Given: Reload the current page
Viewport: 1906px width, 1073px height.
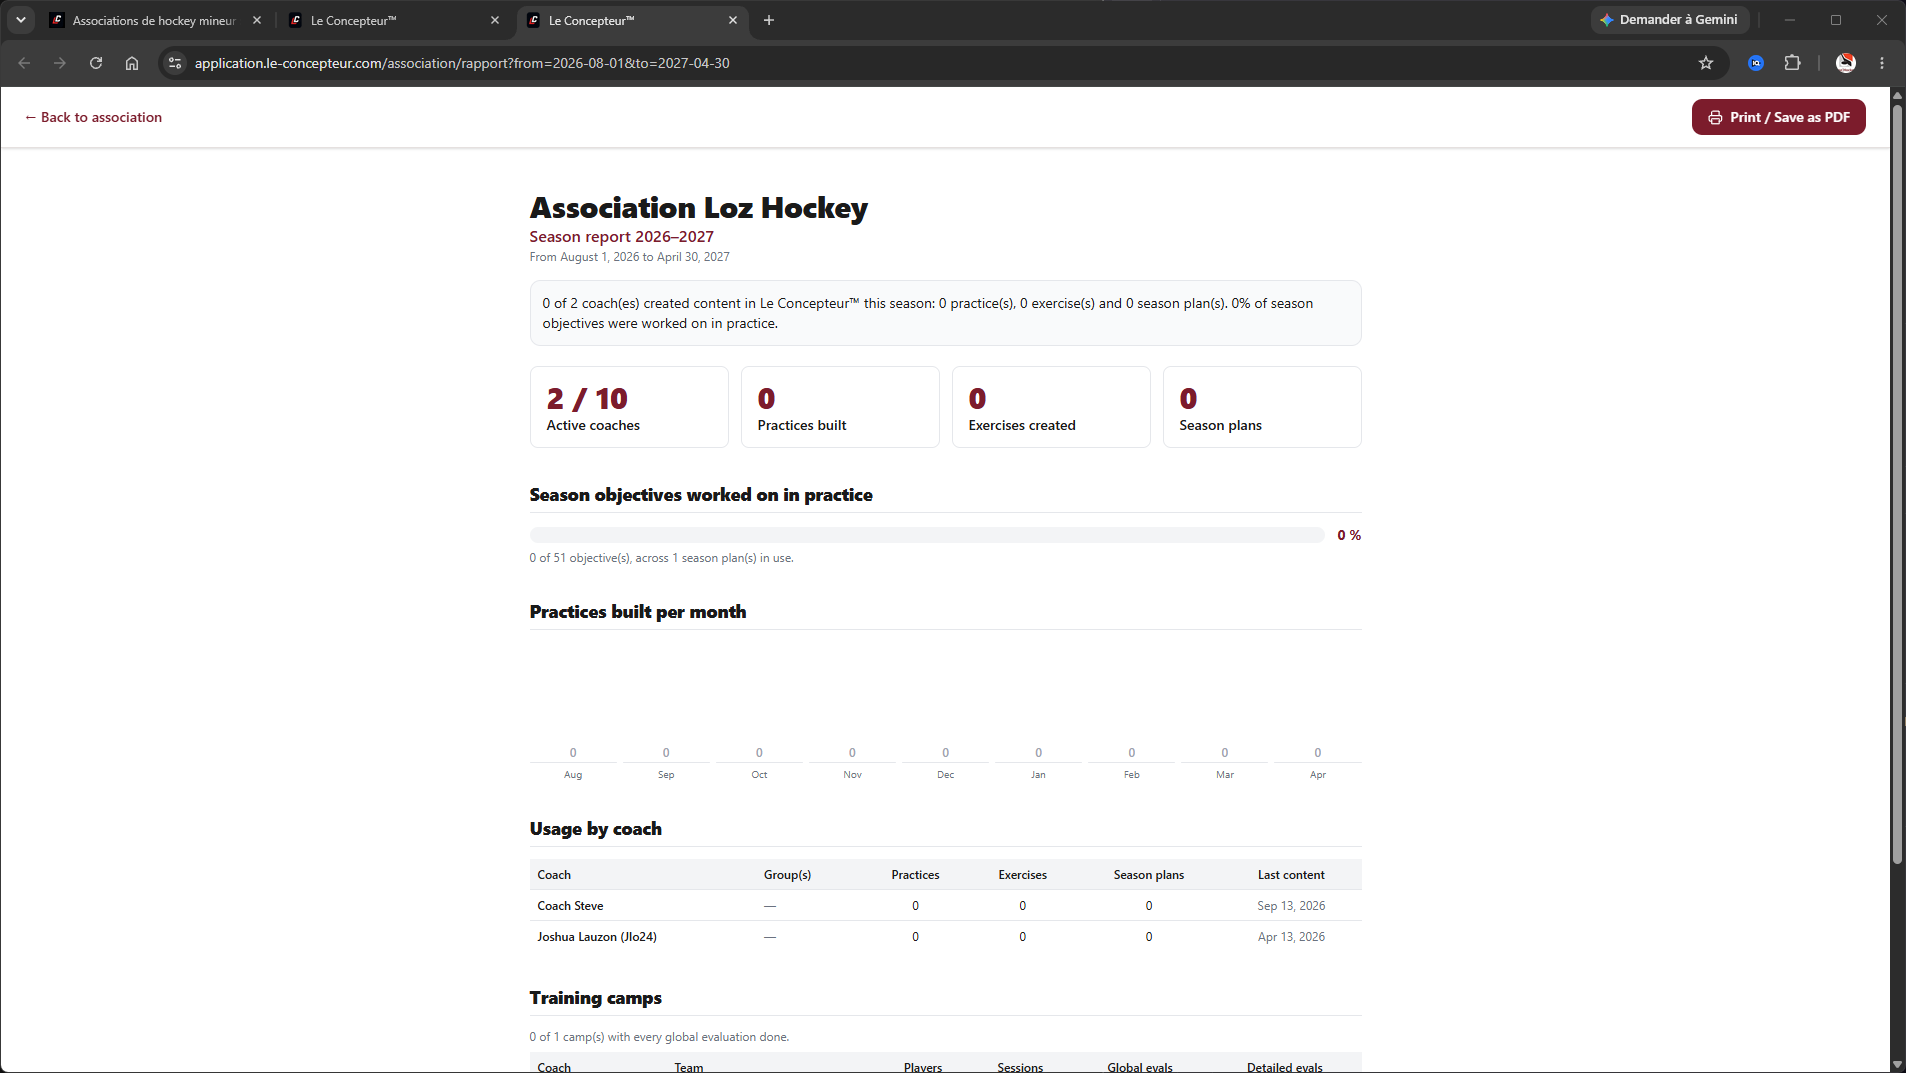Looking at the screenshot, I should pos(96,63).
